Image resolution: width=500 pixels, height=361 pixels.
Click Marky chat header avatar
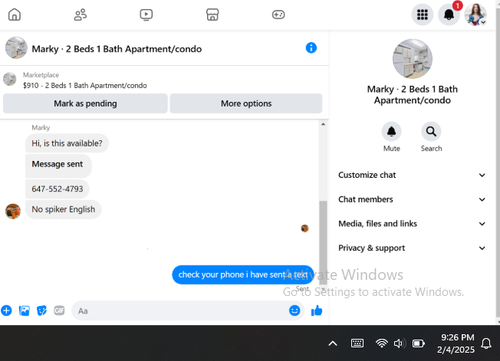pyautogui.click(x=16, y=48)
